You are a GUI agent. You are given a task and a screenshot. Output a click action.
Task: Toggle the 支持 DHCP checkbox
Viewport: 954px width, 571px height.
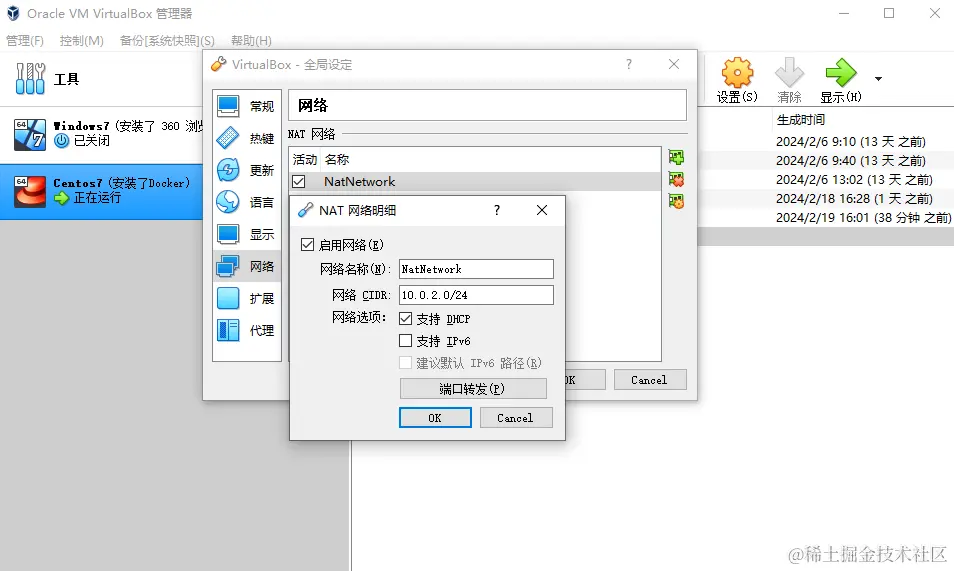(405, 318)
